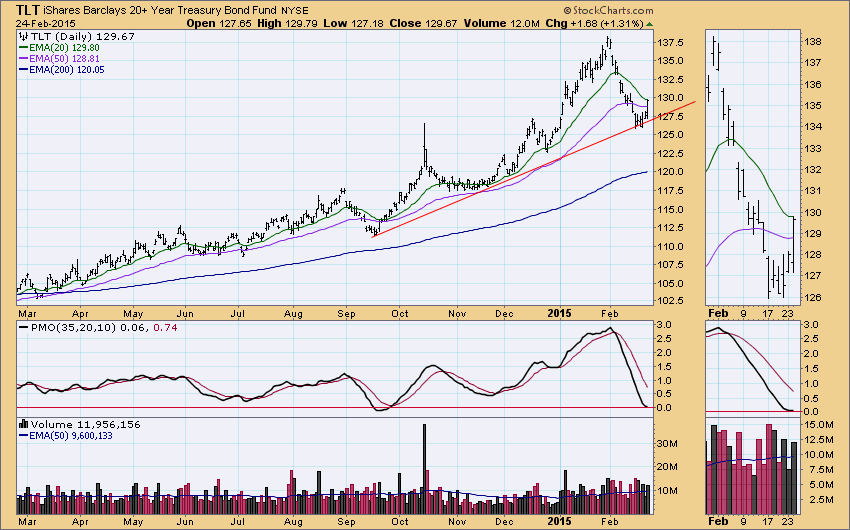The width and height of the screenshot is (850, 530).
Task: Click the 117.5 price axis label
Action: click(x=670, y=191)
